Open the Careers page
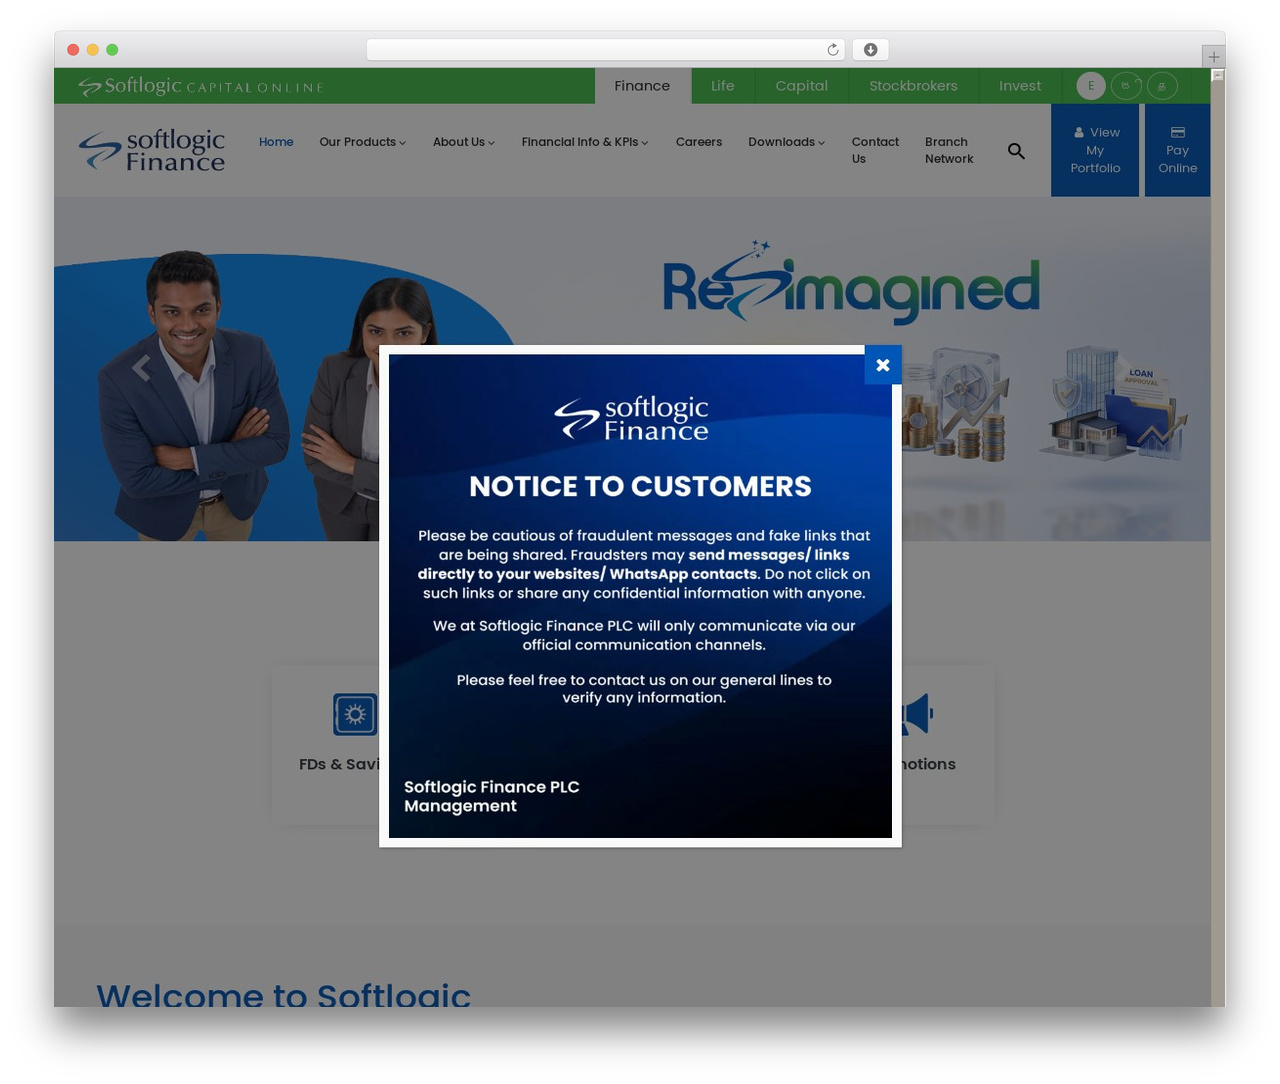 tap(699, 142)
